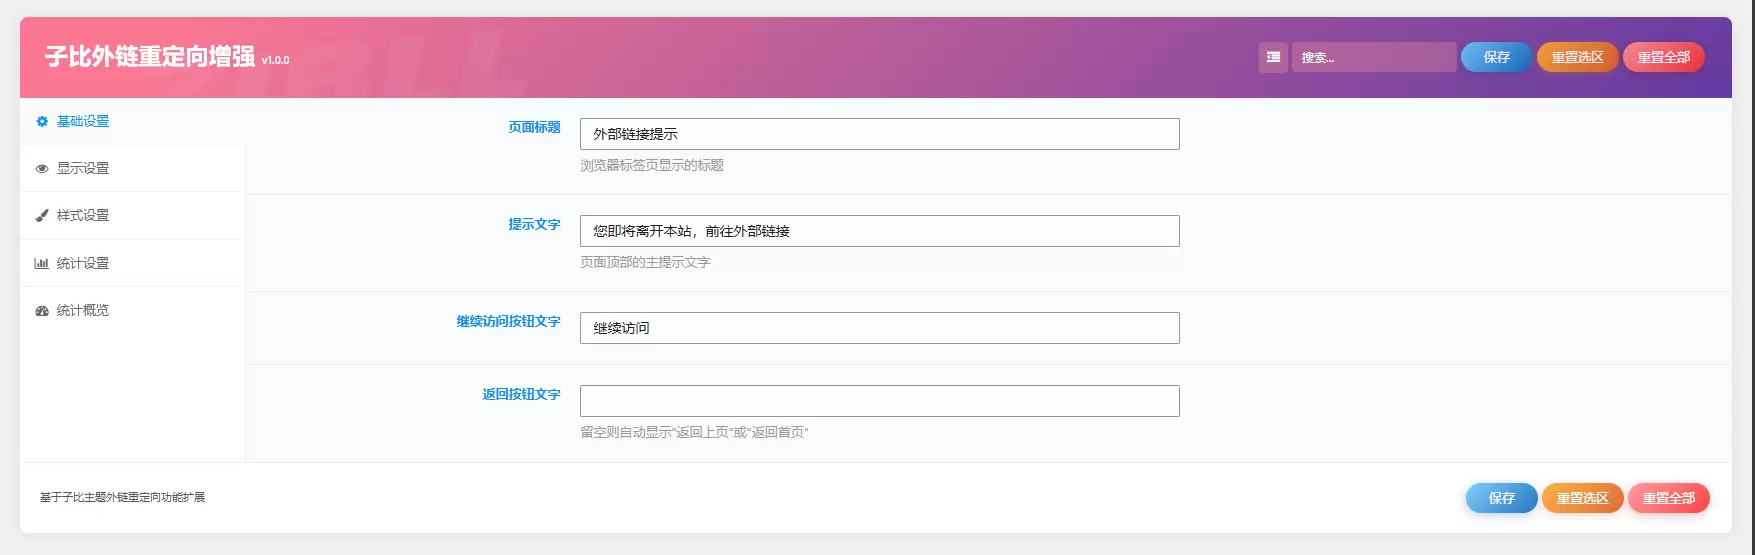Click the 页面标题 input field
The width and height of the screenshot is (1755, 555).
879,134
